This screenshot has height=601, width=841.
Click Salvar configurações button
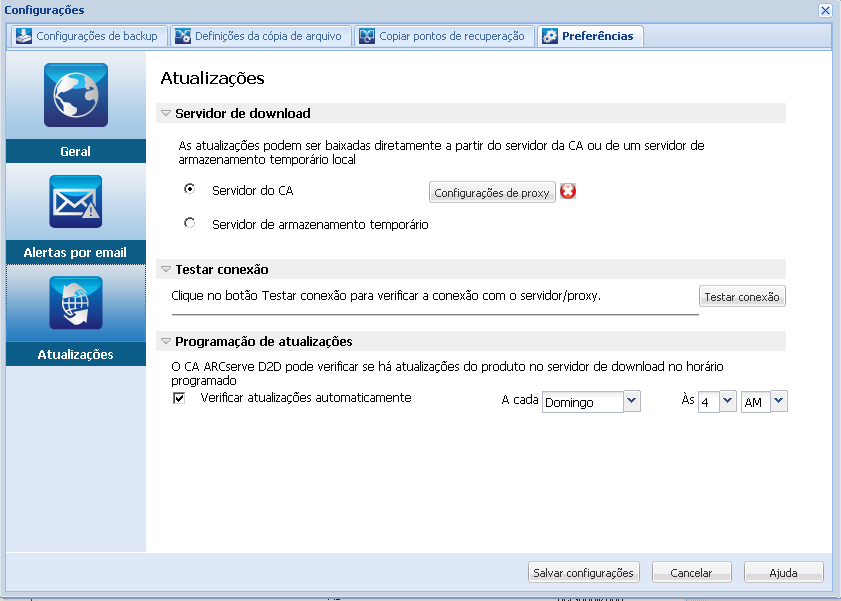(584, 572)
